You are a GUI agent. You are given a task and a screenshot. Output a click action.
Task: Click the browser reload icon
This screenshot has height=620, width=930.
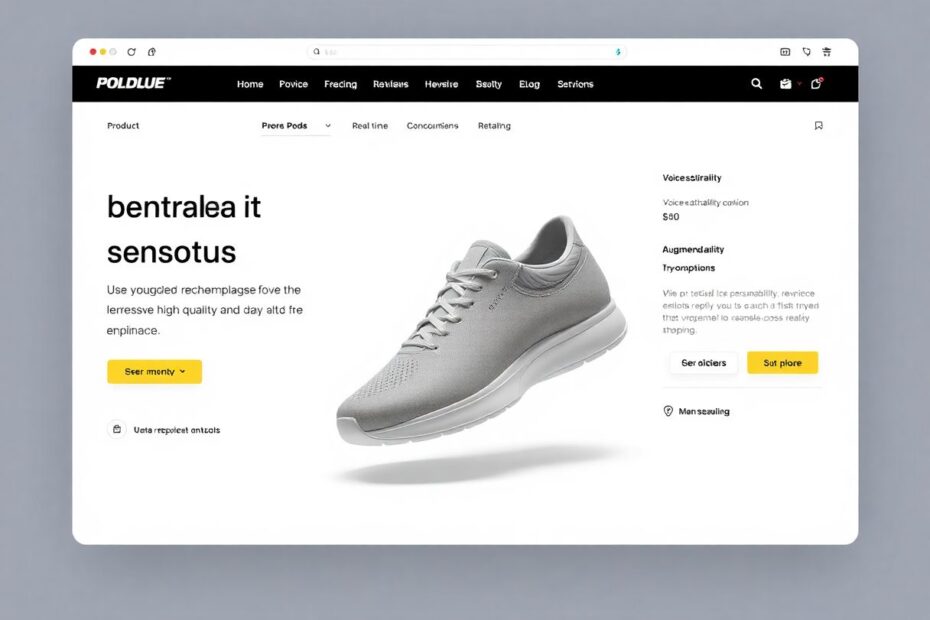point(131,52)
